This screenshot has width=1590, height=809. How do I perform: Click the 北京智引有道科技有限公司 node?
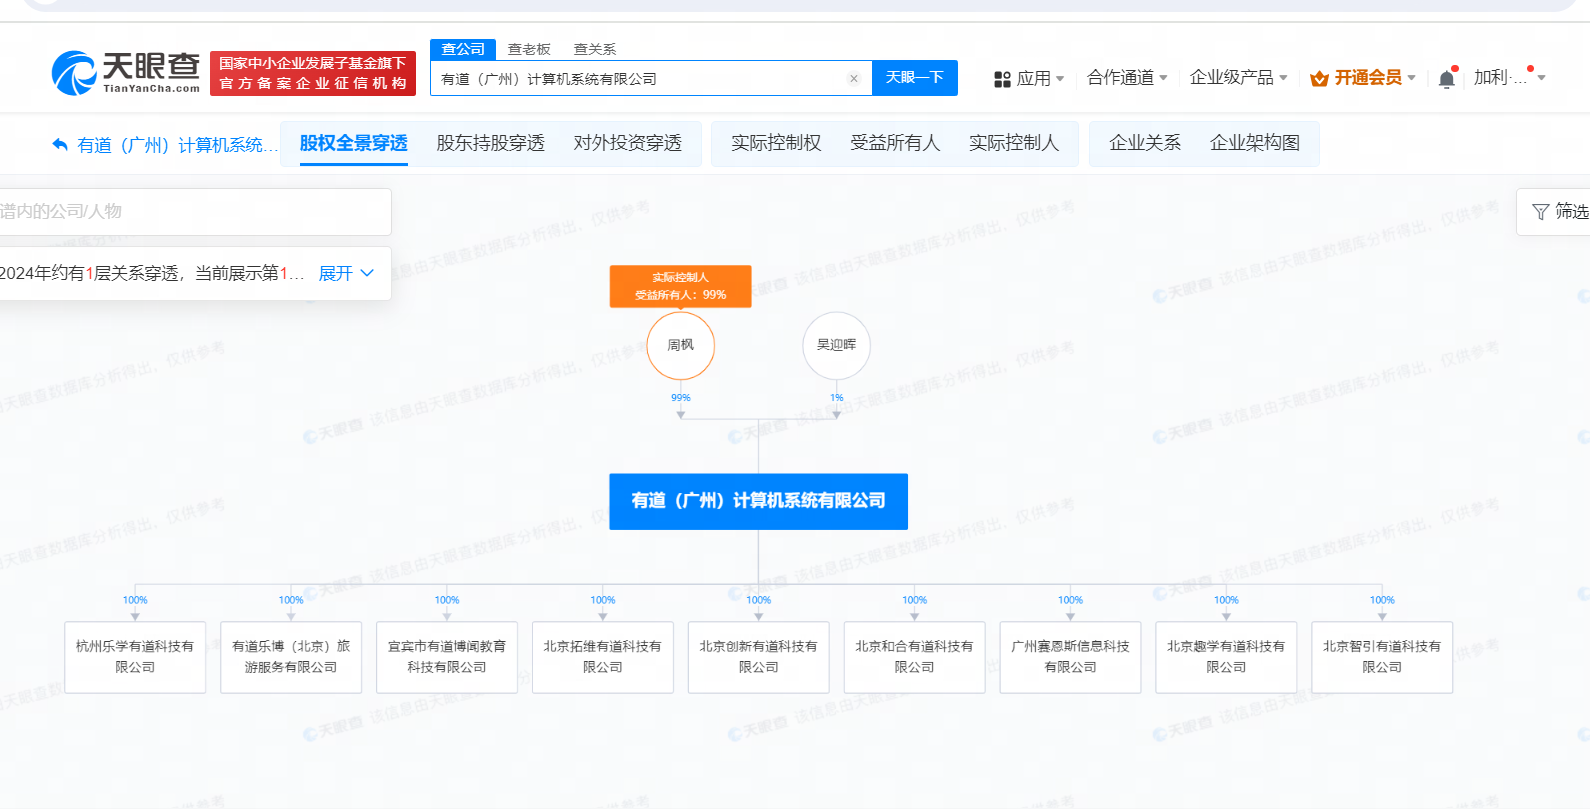click(1382, 657)
